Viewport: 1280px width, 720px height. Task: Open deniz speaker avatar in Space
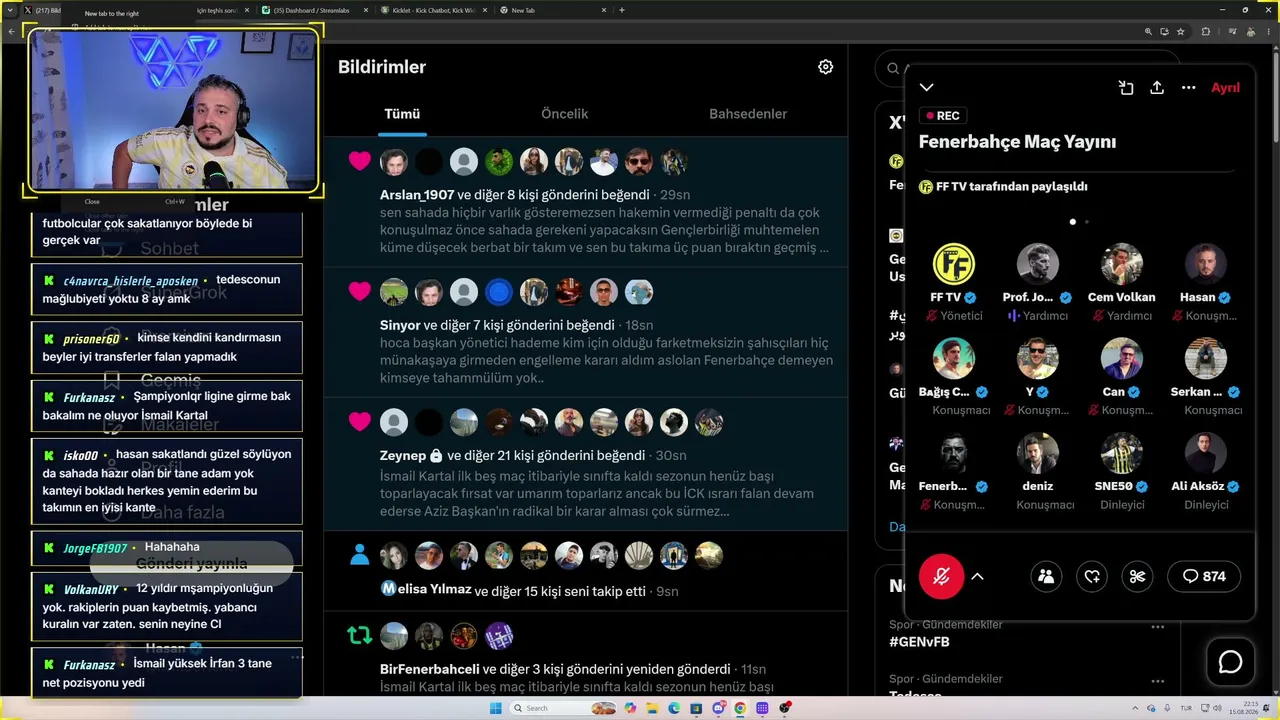click(1038, 454)
